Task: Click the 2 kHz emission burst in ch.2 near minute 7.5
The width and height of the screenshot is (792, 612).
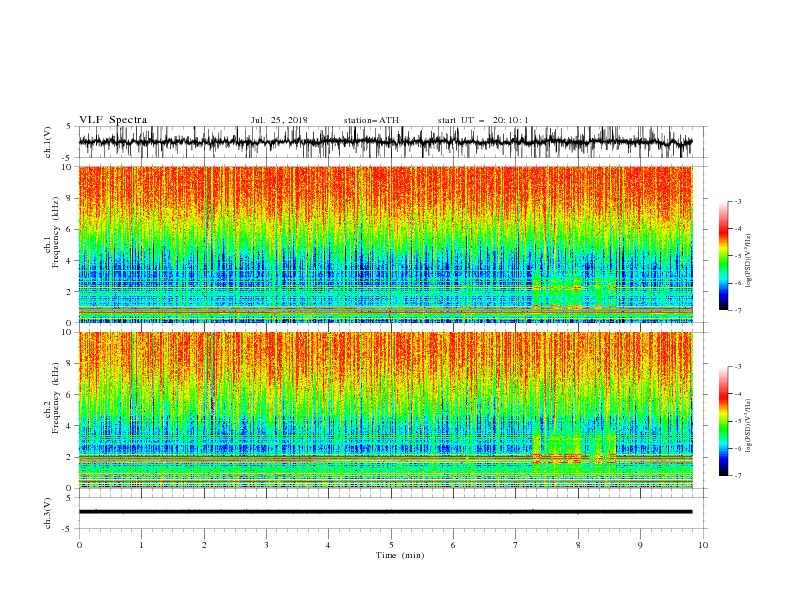Action: [x=558, y=458]
